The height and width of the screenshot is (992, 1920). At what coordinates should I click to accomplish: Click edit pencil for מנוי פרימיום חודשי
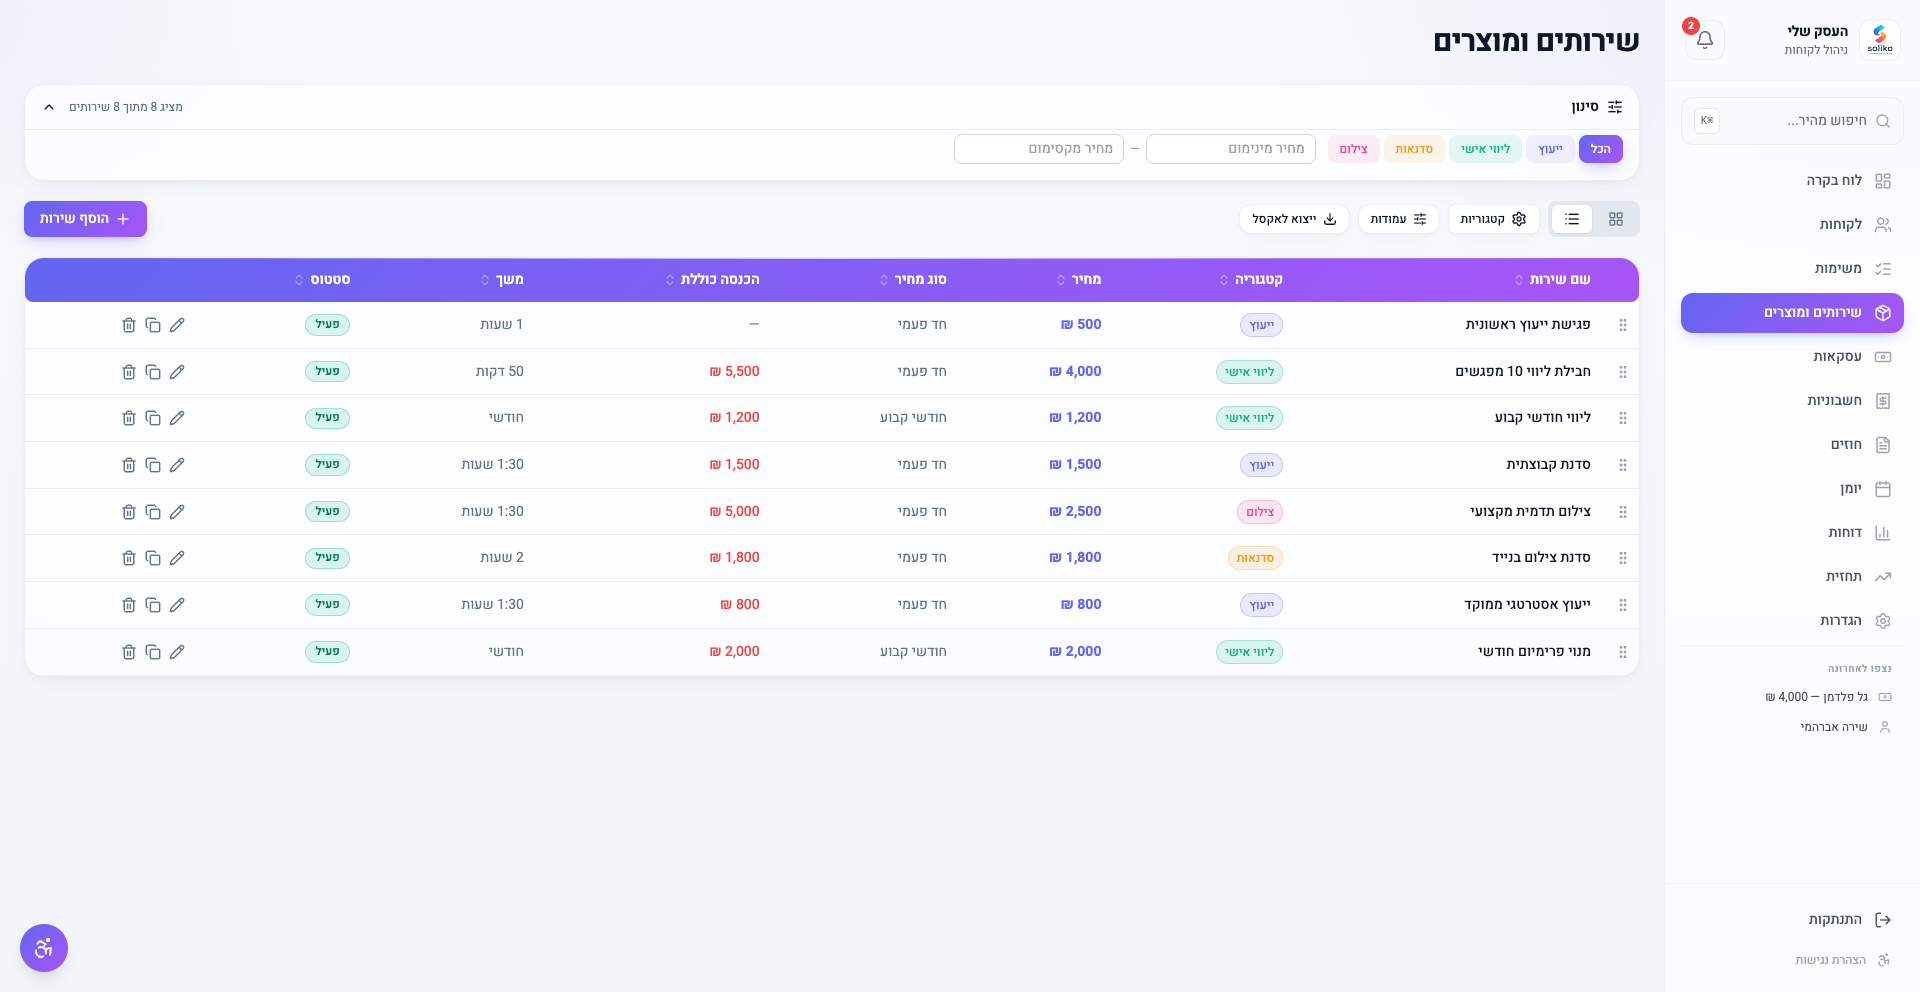tap(177, 652)
